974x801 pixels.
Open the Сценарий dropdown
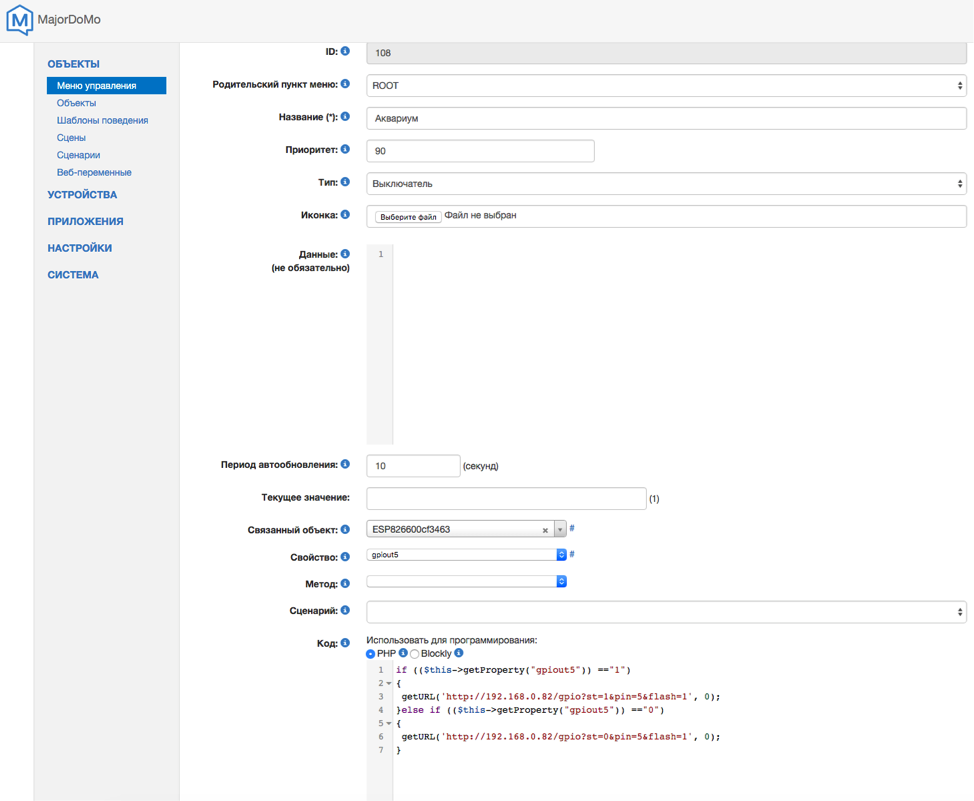666,611
